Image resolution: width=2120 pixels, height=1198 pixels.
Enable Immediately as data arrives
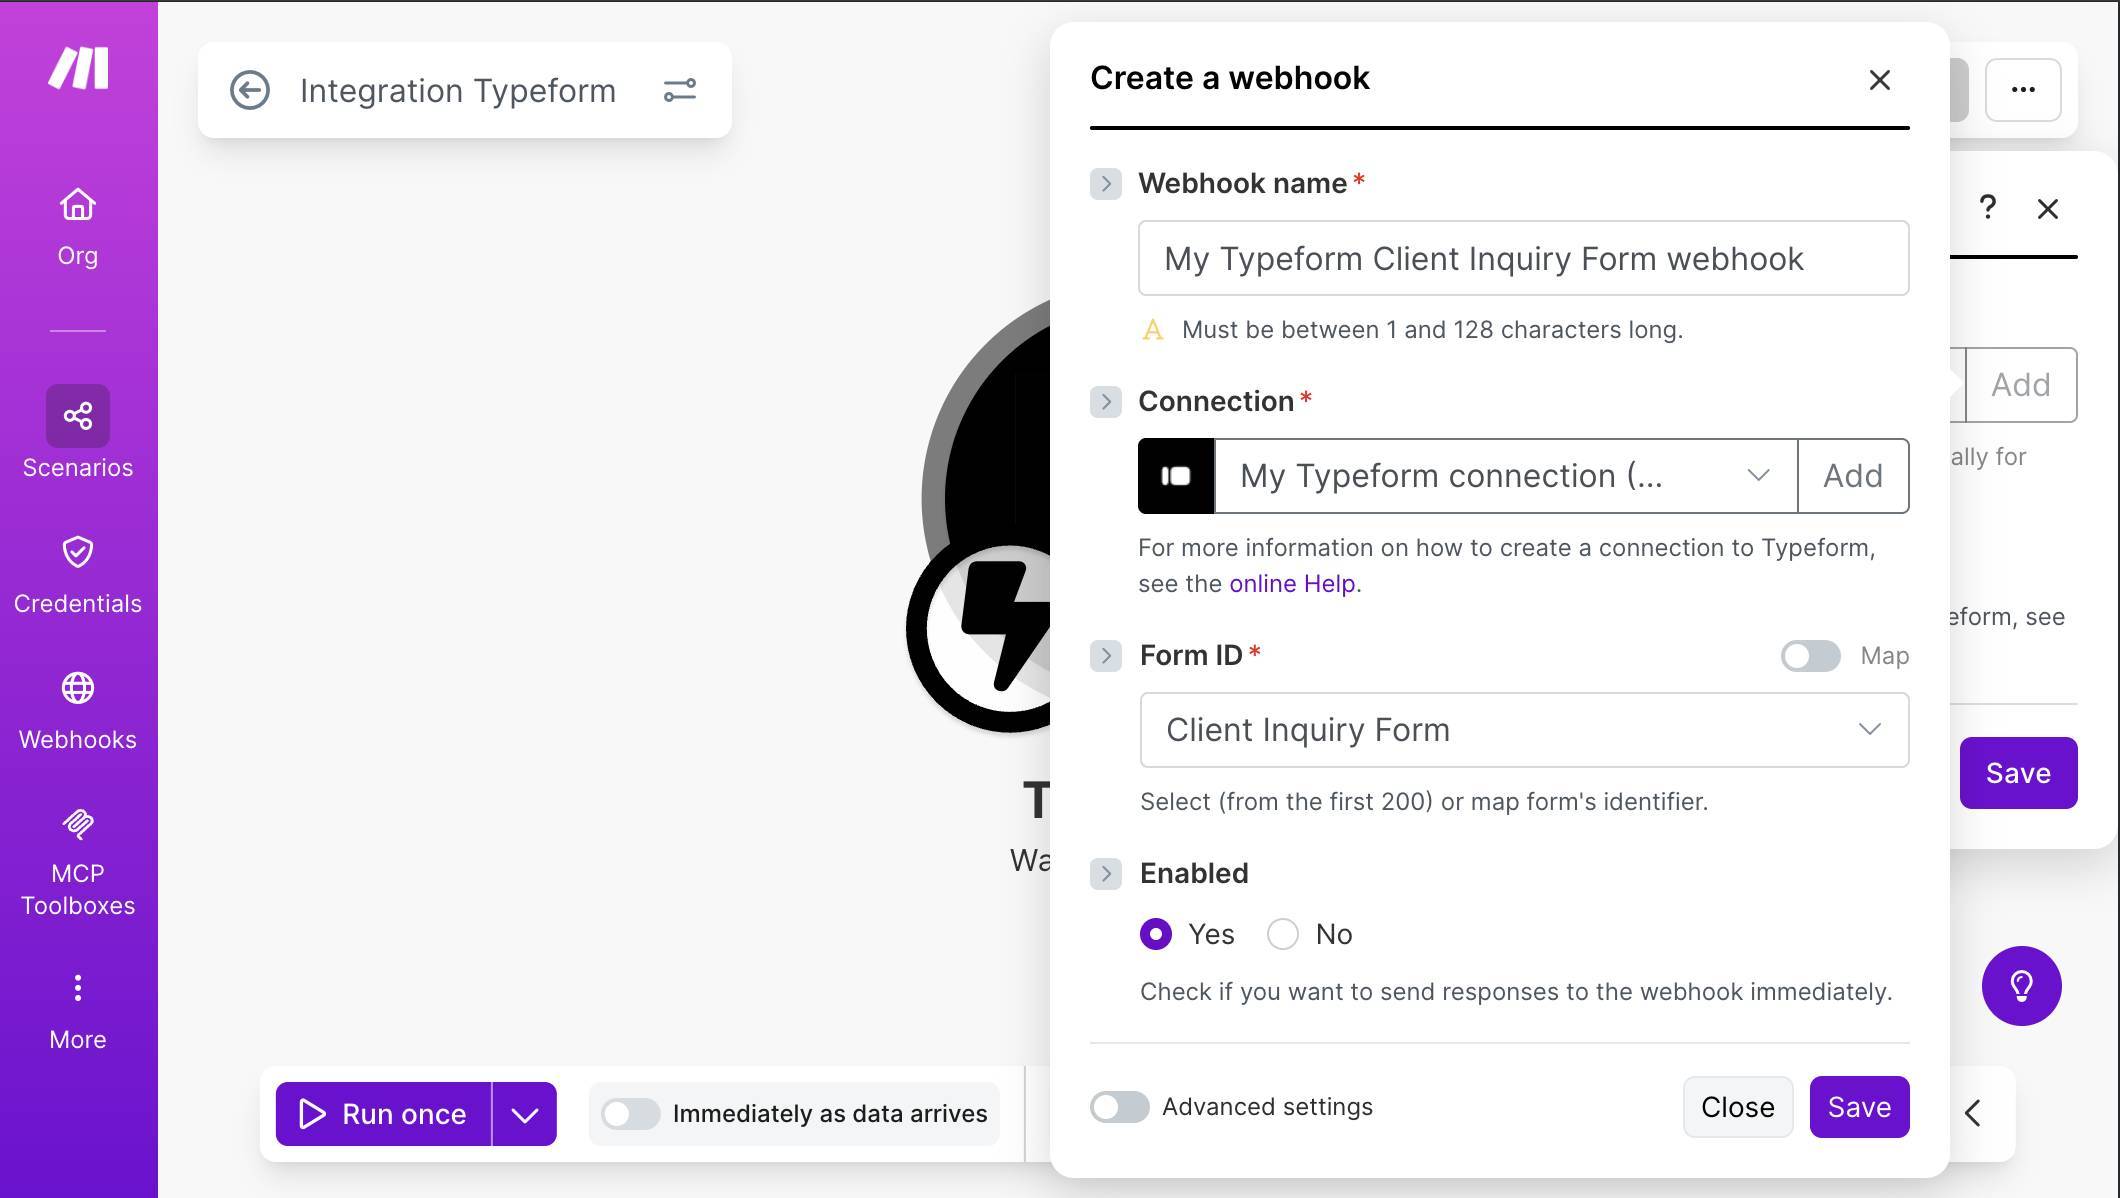coord(631,1113)
